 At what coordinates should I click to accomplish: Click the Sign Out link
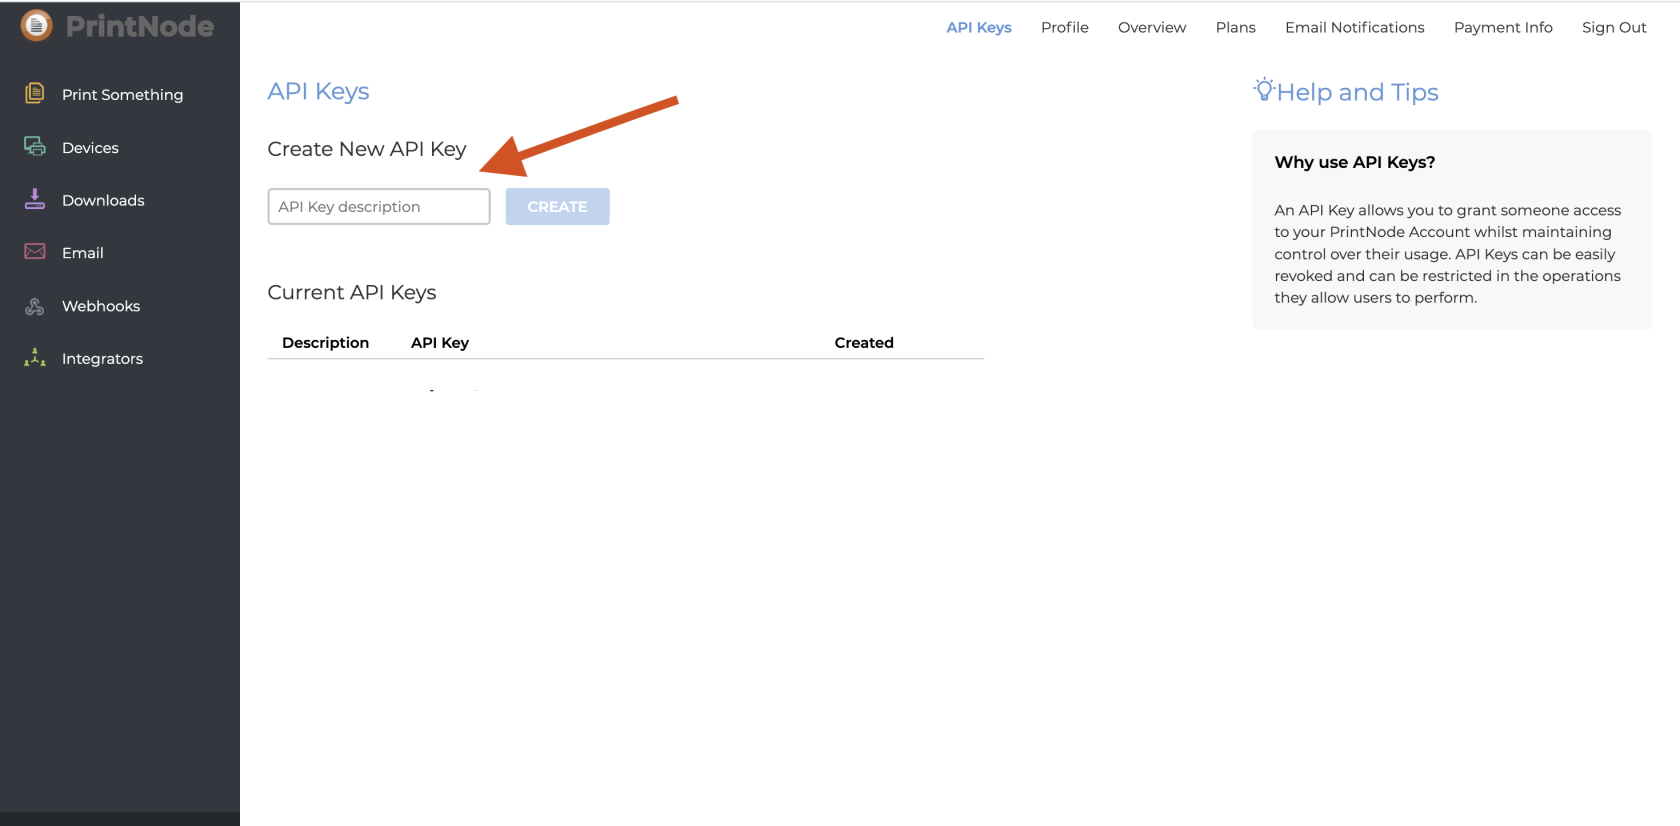pos(1614,27)
